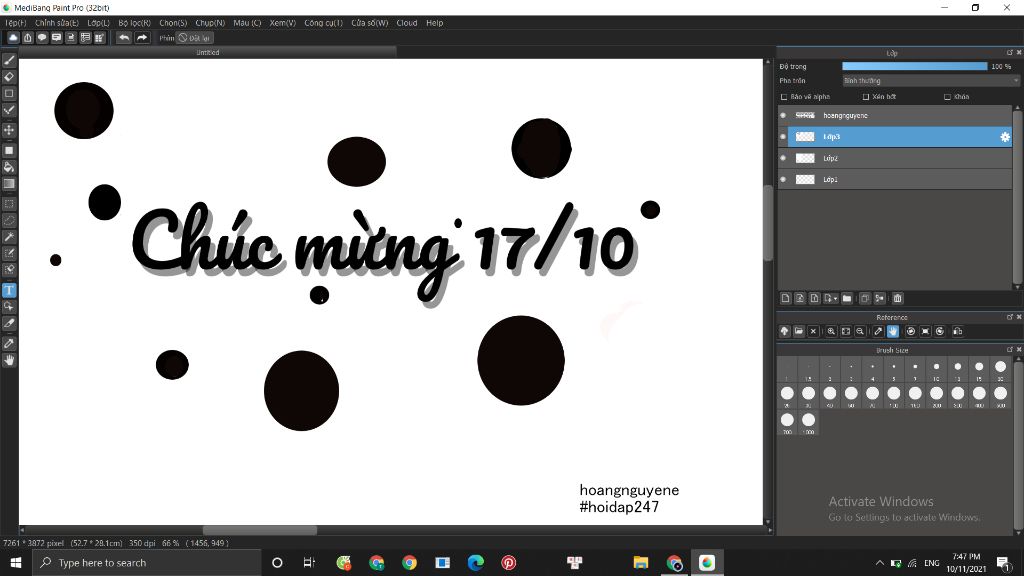The height and width of the screenshot is (576, 1024).
Task: Choose the Select Pen tool
Action: pos(9,253)
